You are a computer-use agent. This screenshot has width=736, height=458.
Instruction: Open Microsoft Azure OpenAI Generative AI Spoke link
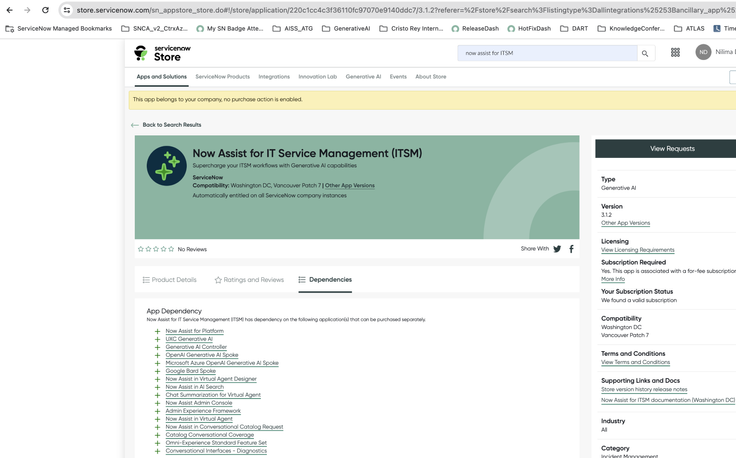222,363
